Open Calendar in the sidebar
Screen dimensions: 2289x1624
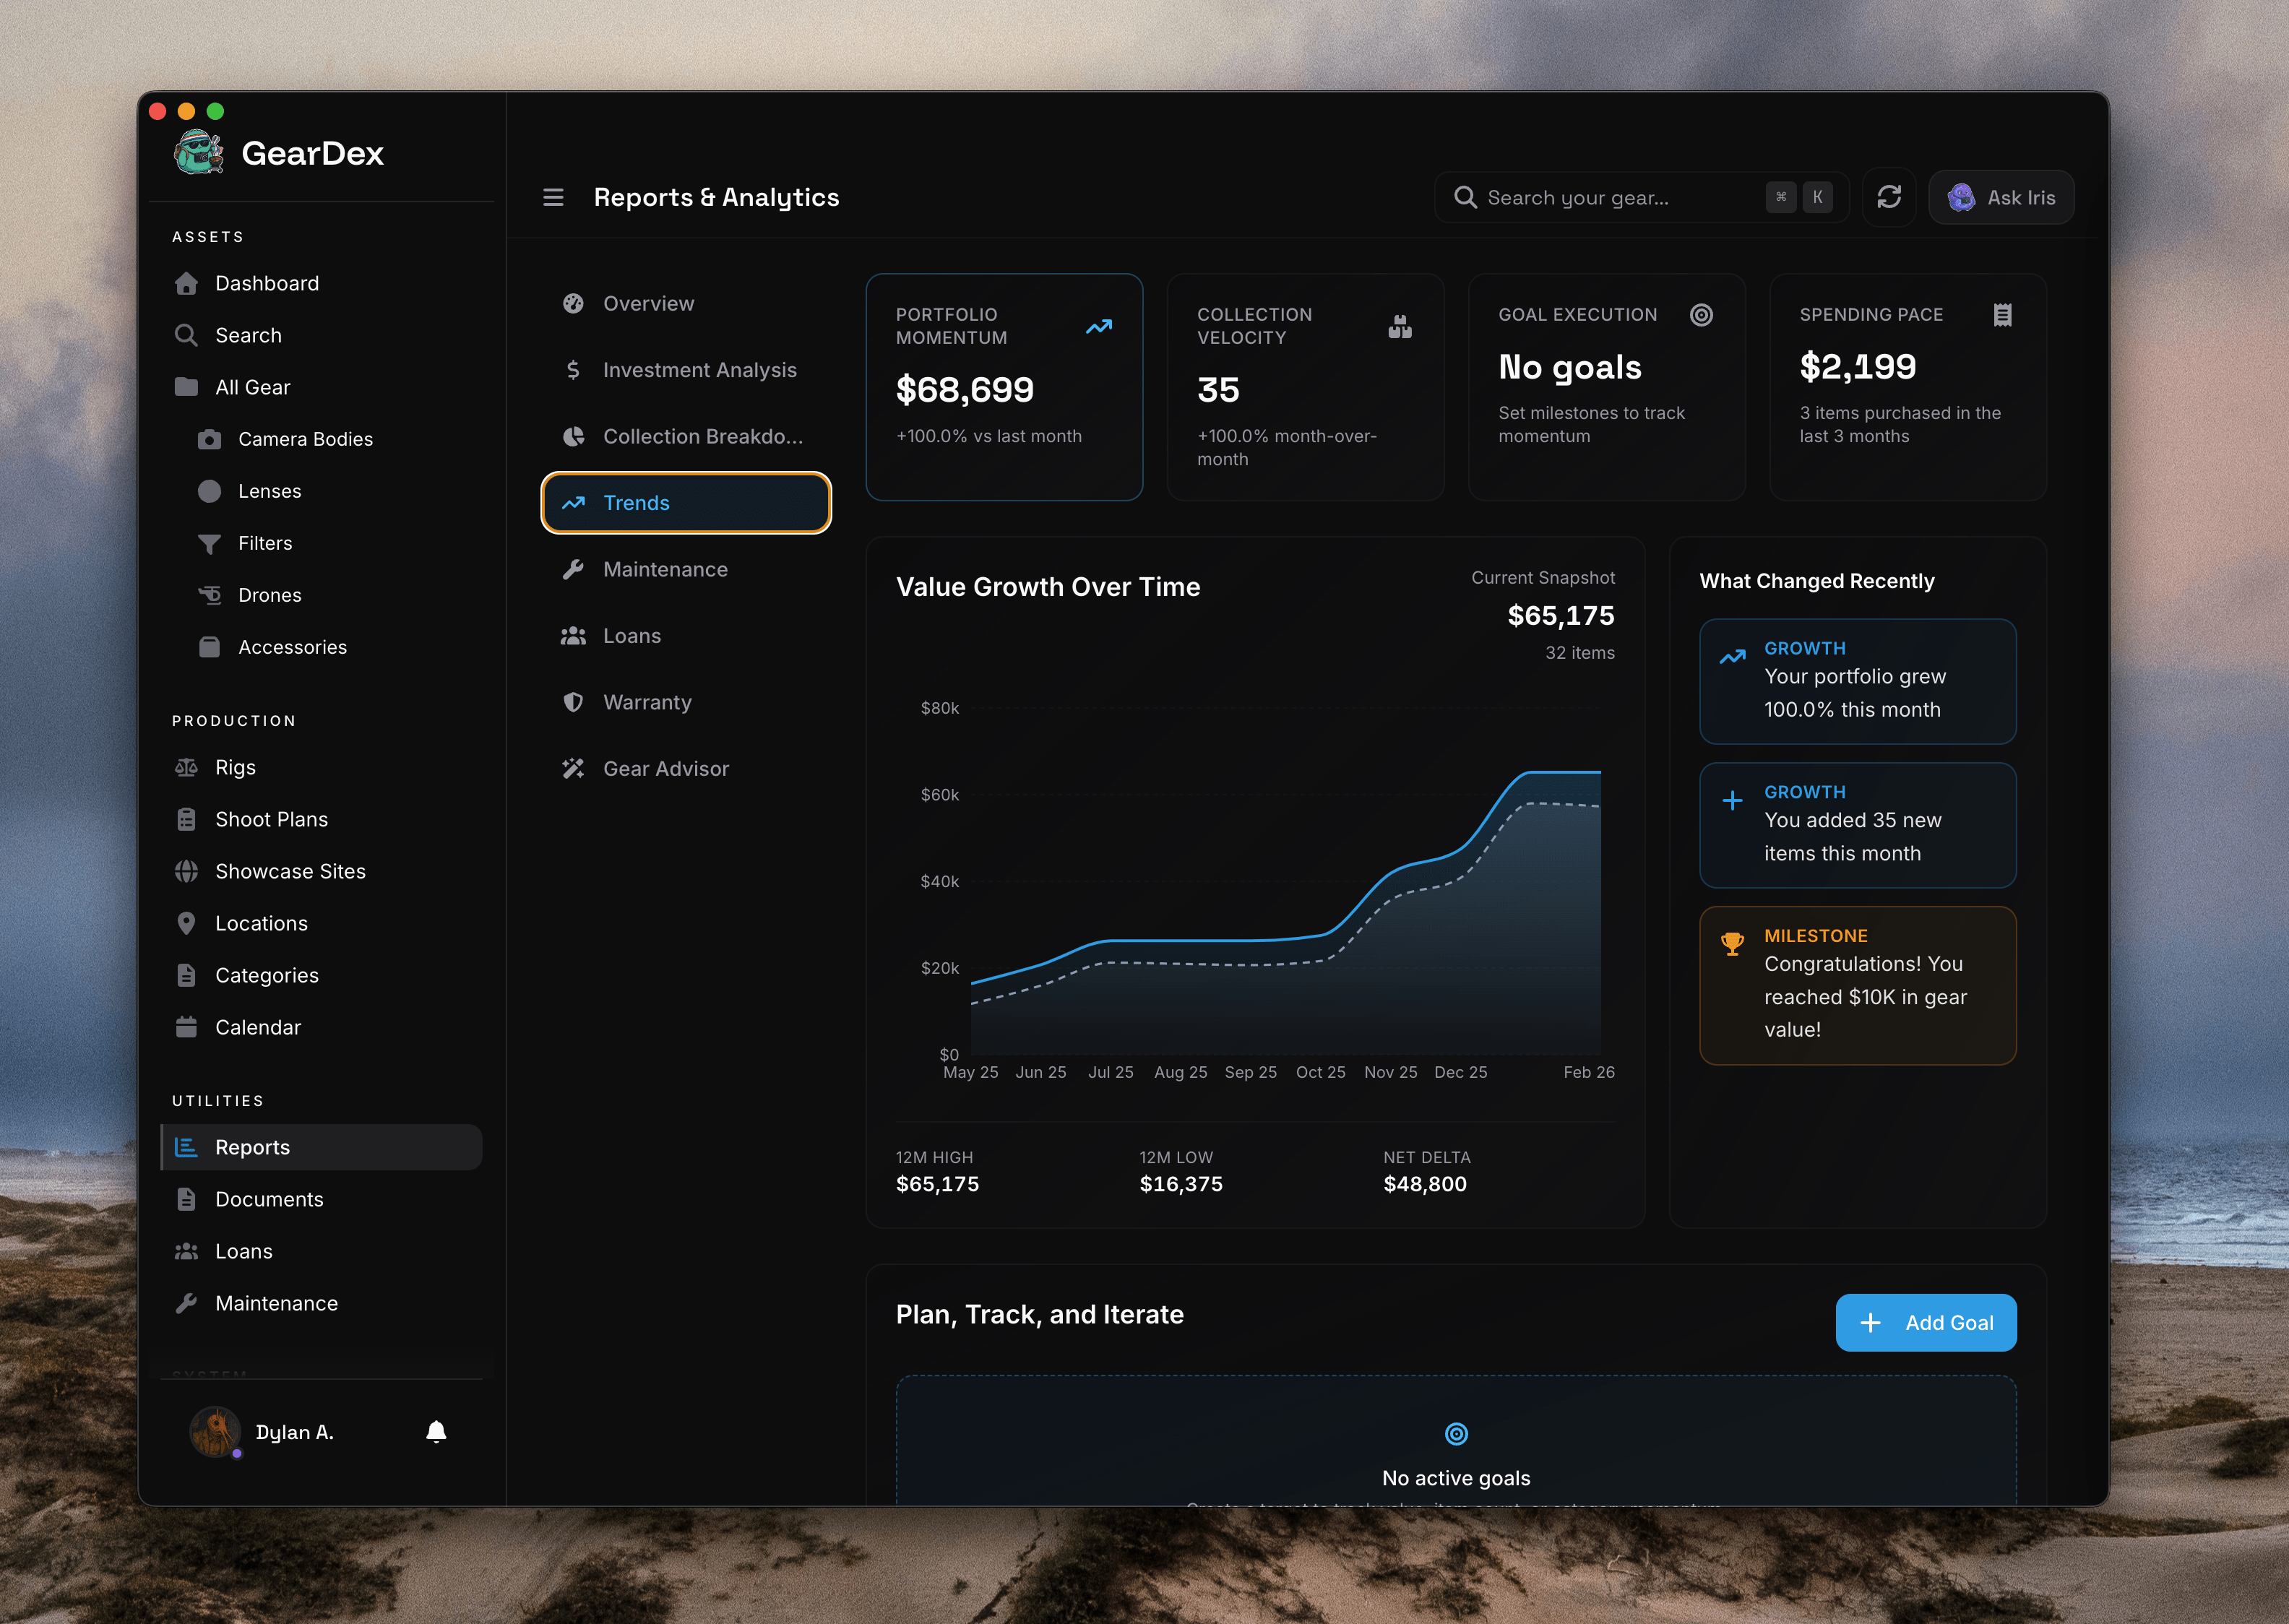[x=321, y=1027]
